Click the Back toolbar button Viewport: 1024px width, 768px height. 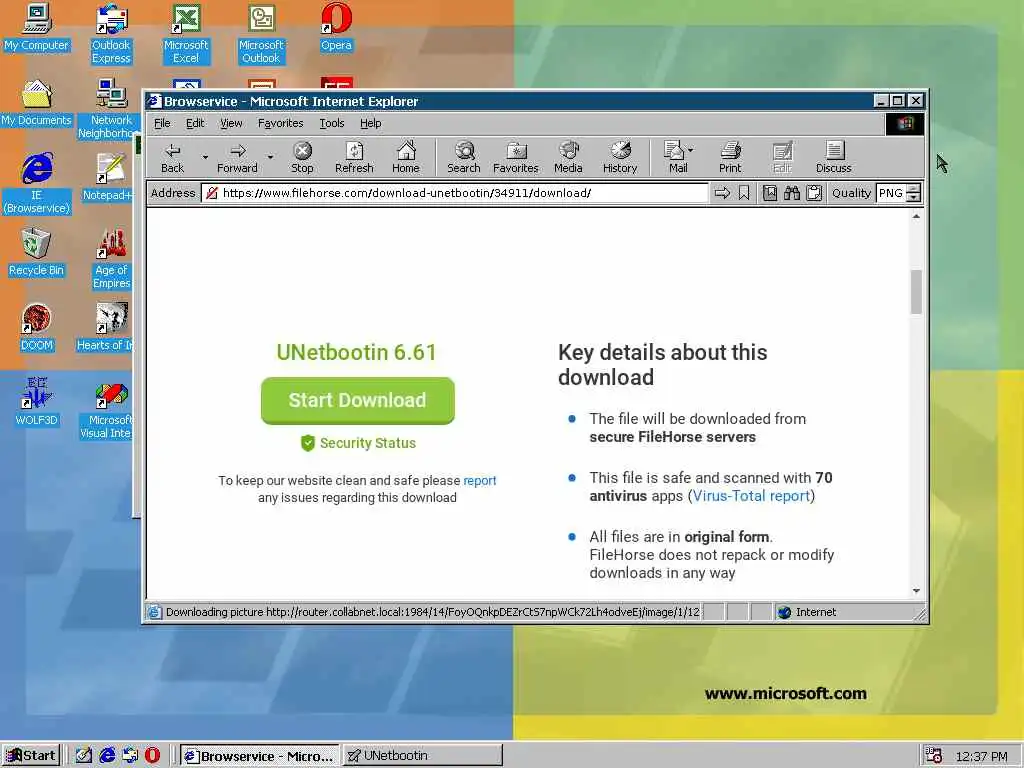tap(173, 158)
